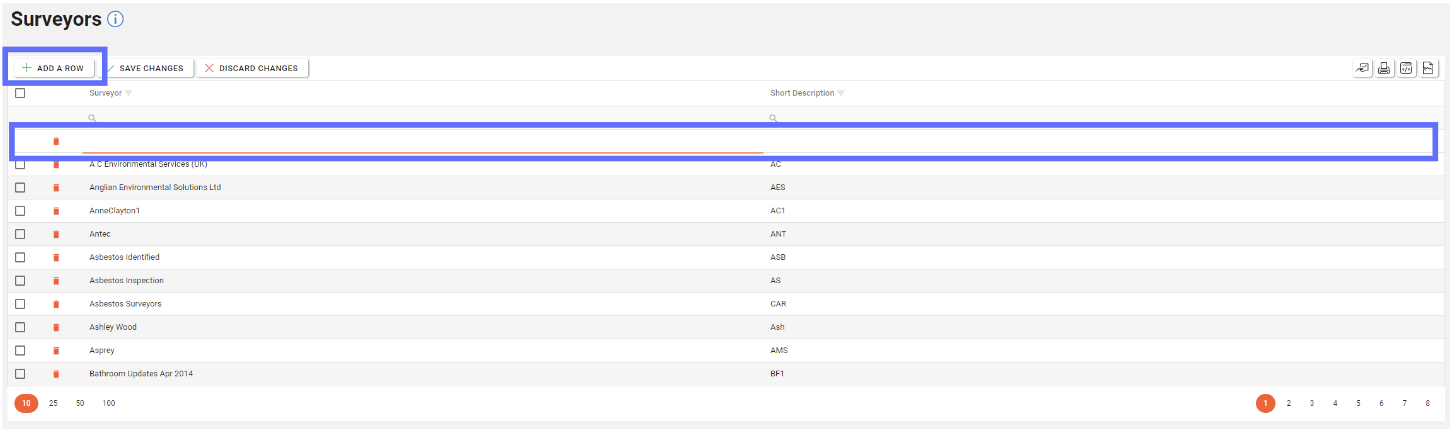Click the Surveyor name field in new row
This screenshot has width=1456, height=437.
click(420, 141)
